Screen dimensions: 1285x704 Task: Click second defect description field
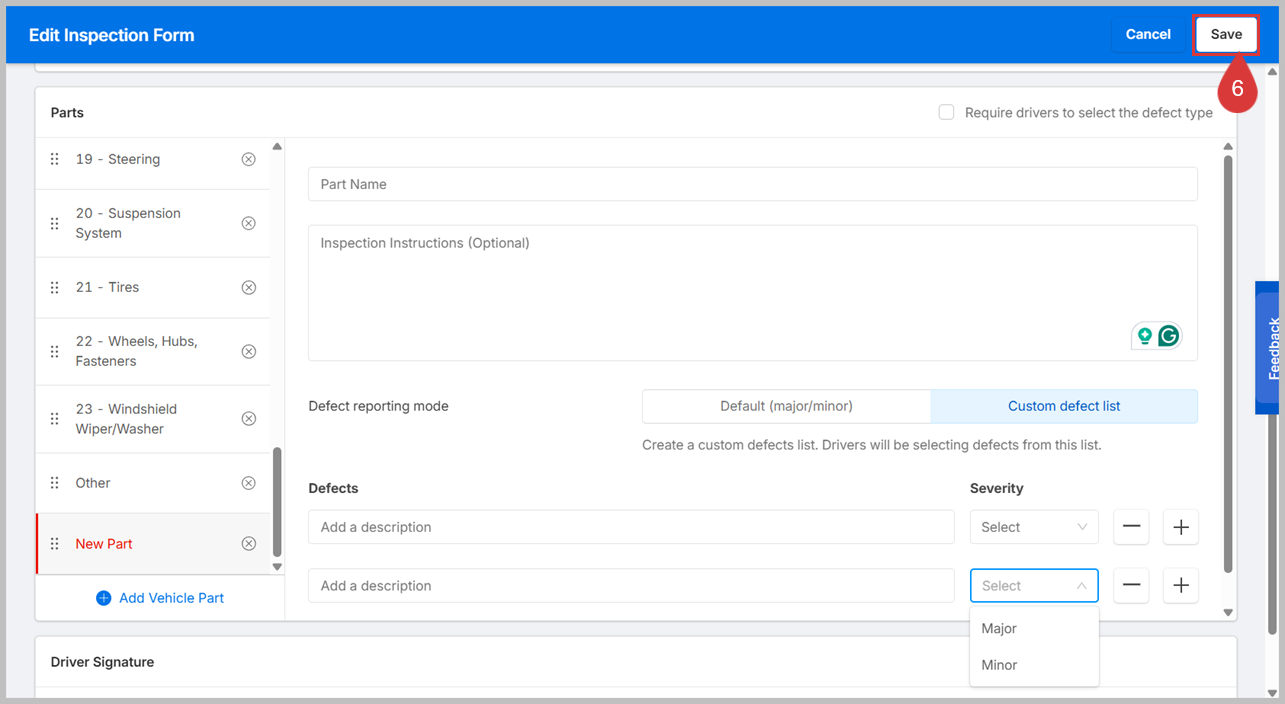pyautogui.click(x=631, y=586)
